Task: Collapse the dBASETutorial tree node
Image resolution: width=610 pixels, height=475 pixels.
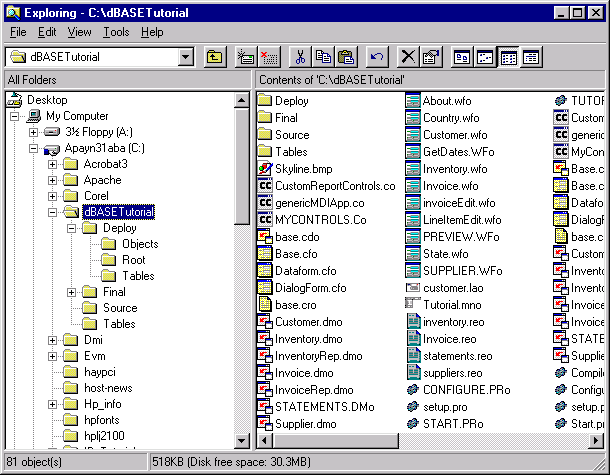Action: (x=53, y=212)
